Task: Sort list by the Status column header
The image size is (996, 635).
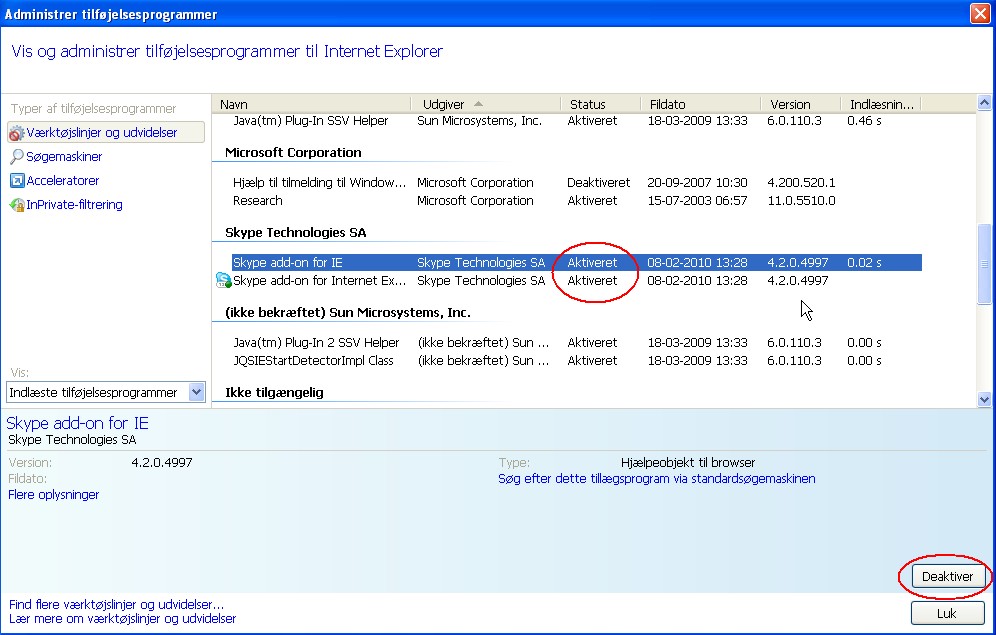Action: click(x=601, y=104)
